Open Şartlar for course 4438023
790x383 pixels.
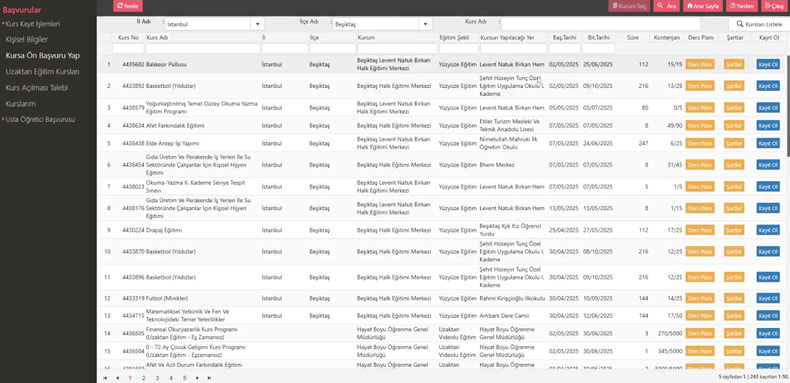(x=734, y=186)
